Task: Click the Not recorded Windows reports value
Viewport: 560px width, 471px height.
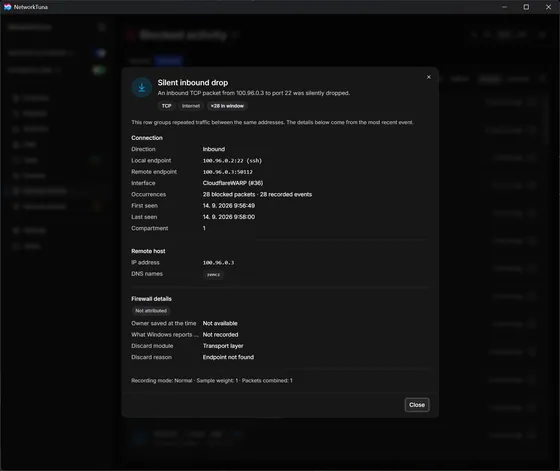Action: tap(220, 335)
